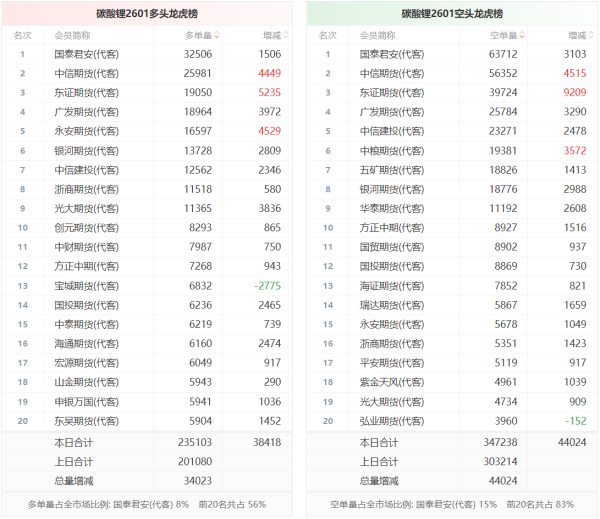Sort short table by 空单量 arrow icon
This screenshot has width=600, height=519.
click(522, 36)
